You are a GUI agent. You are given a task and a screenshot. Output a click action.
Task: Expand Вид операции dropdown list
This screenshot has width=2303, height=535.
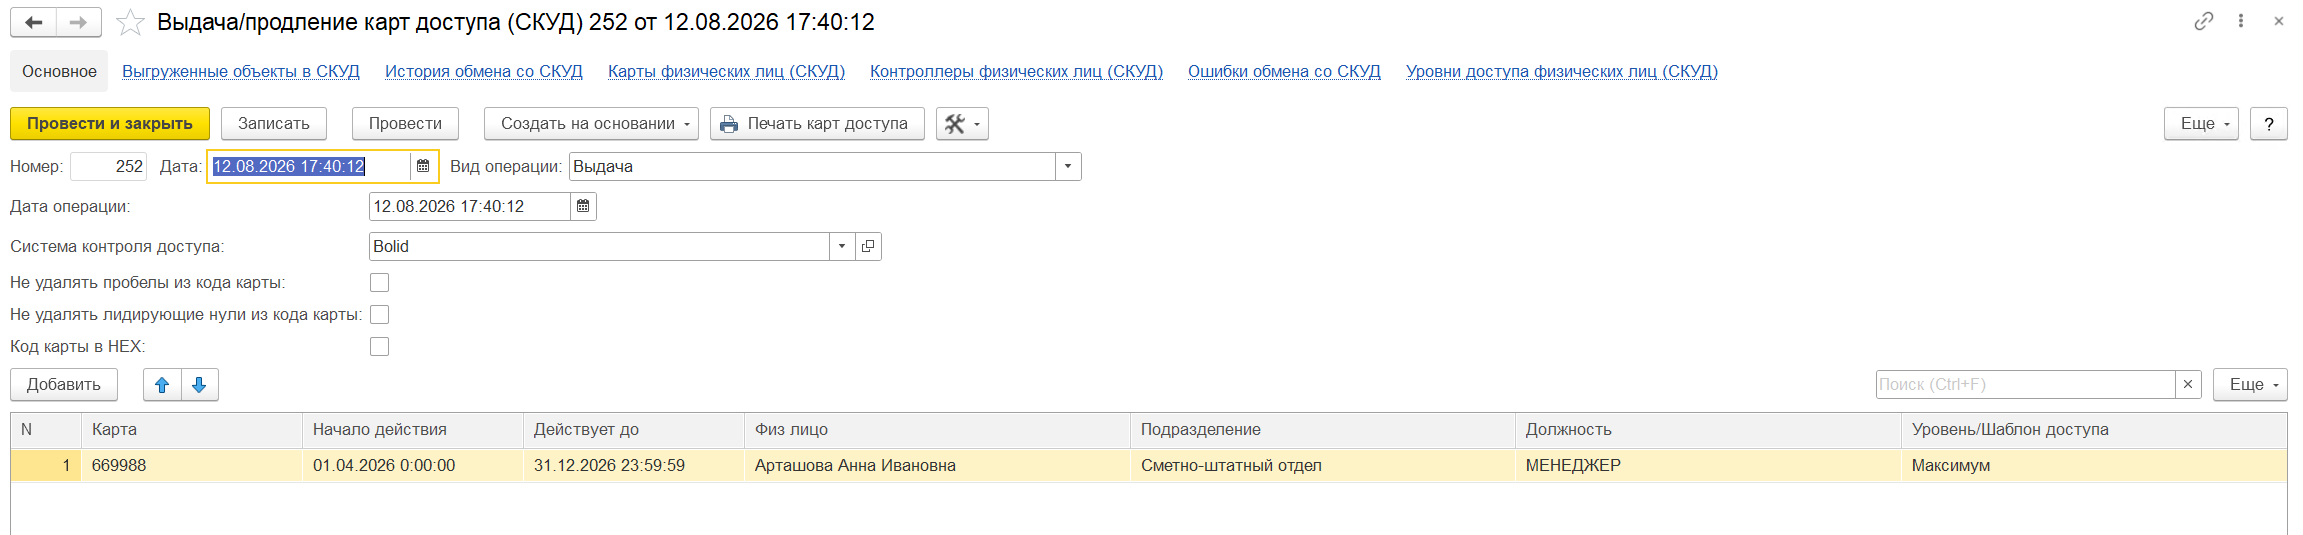[1068, 166]
